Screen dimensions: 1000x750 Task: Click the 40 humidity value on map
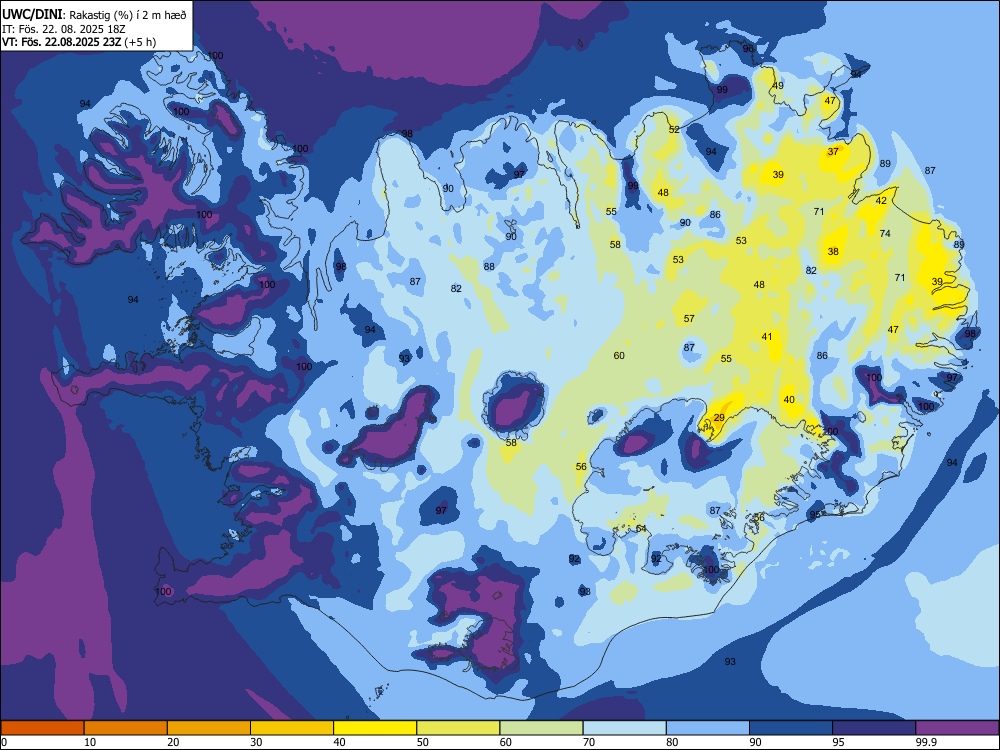click(790, 400)
